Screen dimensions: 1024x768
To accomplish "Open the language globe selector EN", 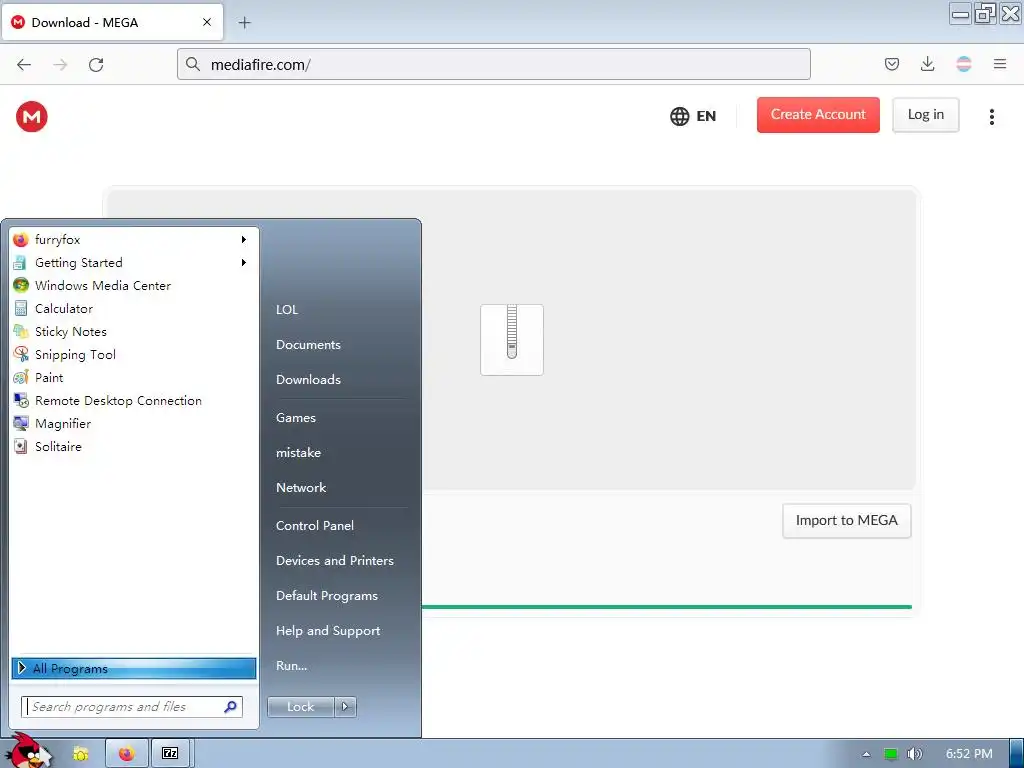I will (693, 116).
